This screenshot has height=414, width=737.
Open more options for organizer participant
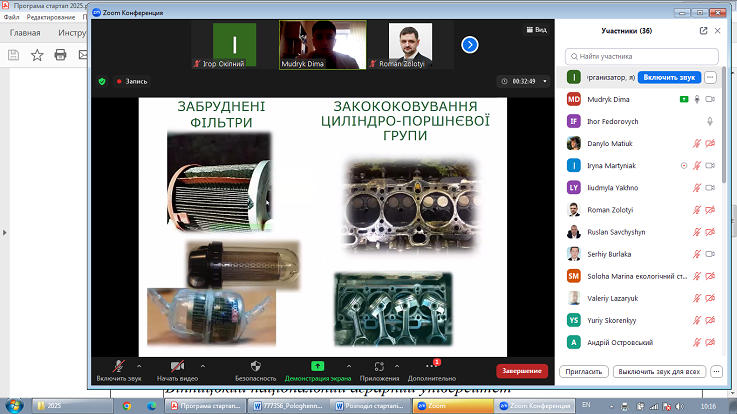711,77
